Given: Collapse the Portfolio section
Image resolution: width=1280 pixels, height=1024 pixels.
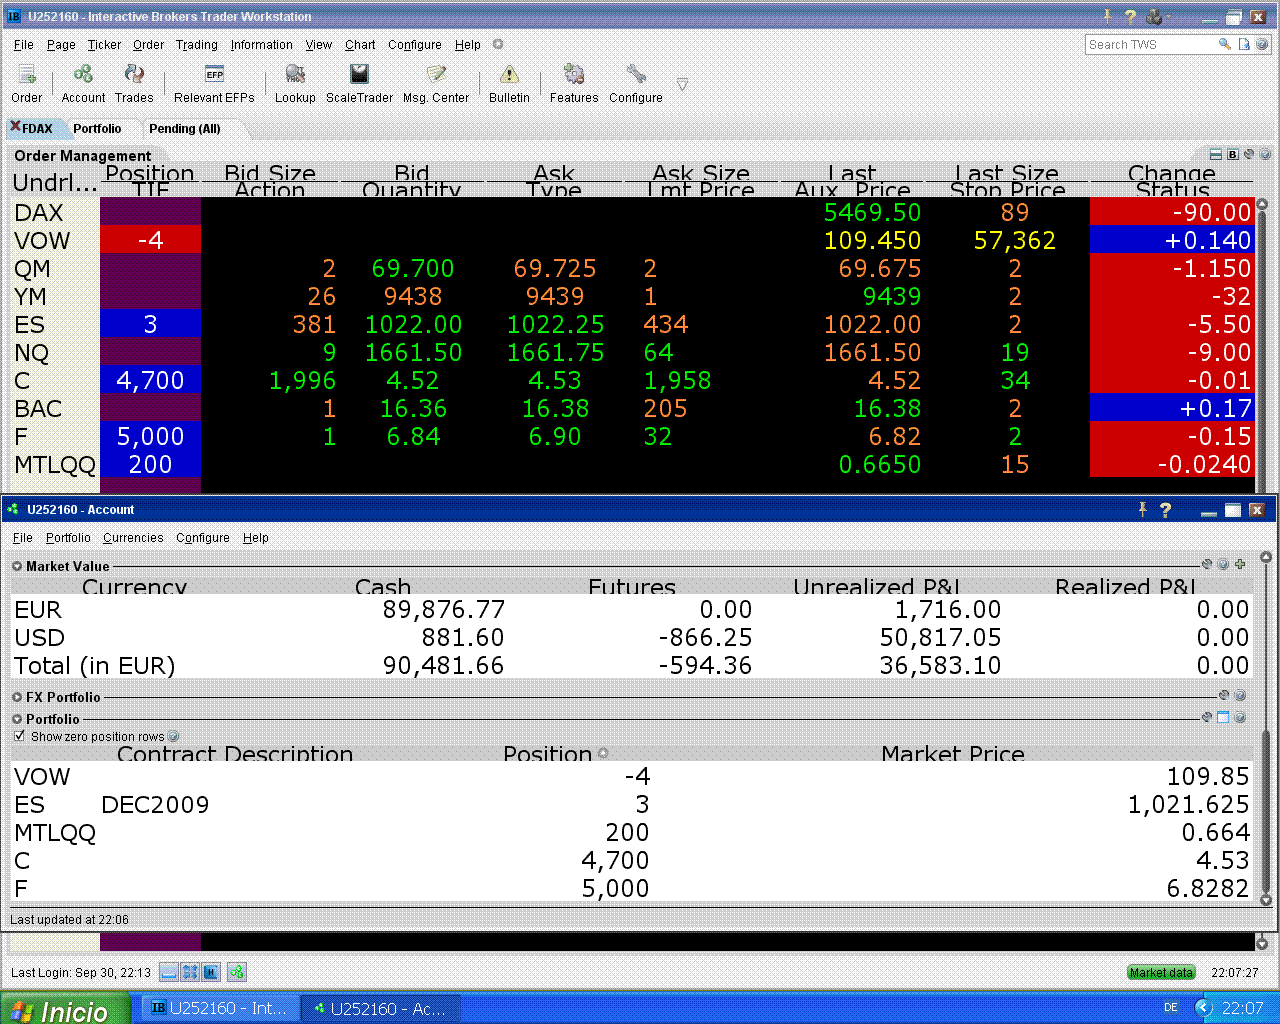Looking at the screenshot, I should [17, 719].
